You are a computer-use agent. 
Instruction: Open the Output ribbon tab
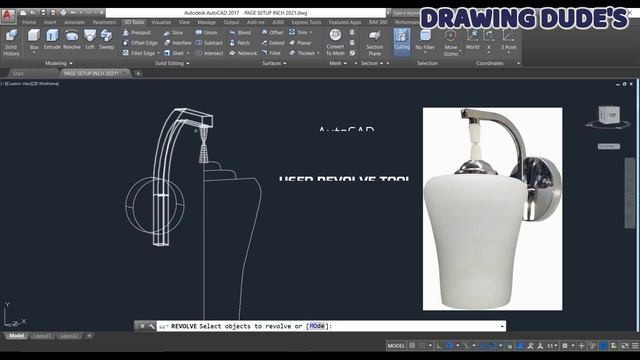(x=231, y=22)
